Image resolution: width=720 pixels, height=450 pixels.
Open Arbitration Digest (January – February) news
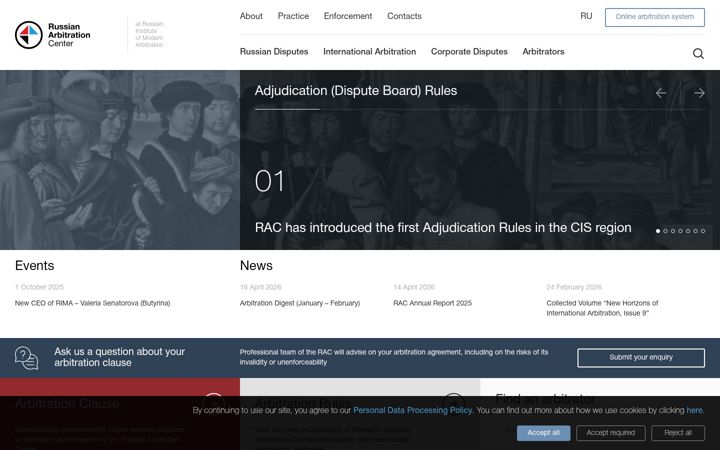pos(300,303)
